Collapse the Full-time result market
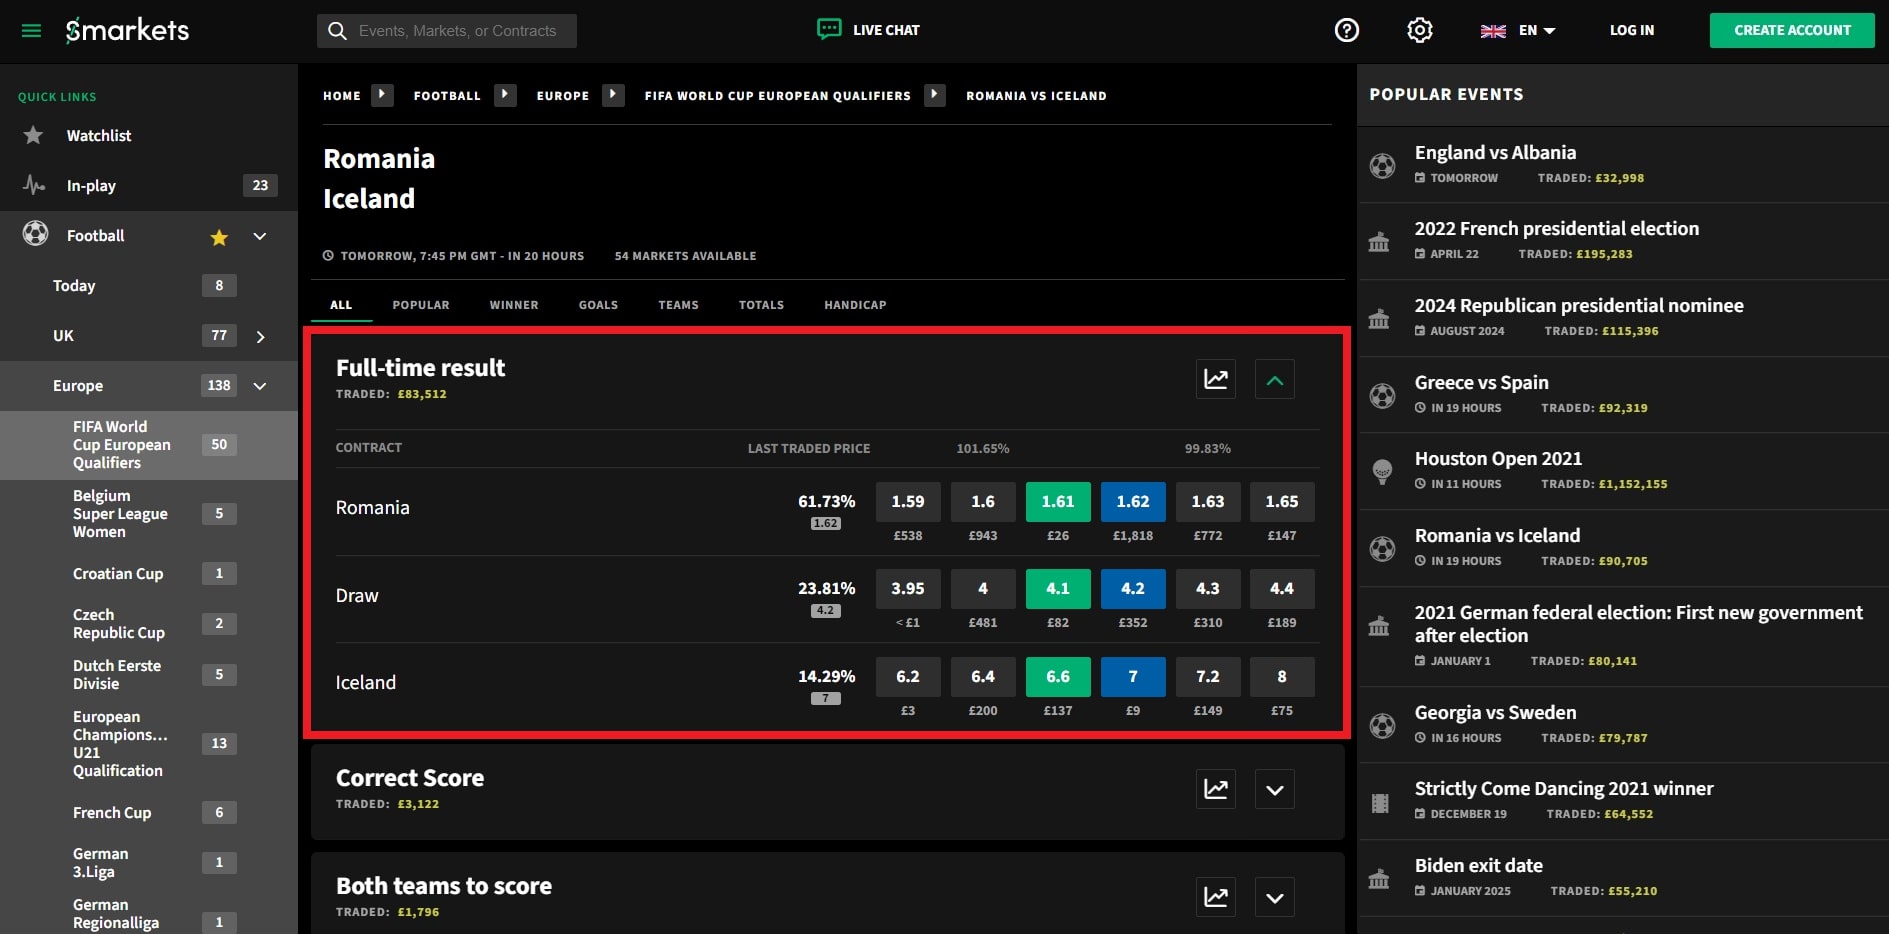The image size is (1889, 934). 1274,379
